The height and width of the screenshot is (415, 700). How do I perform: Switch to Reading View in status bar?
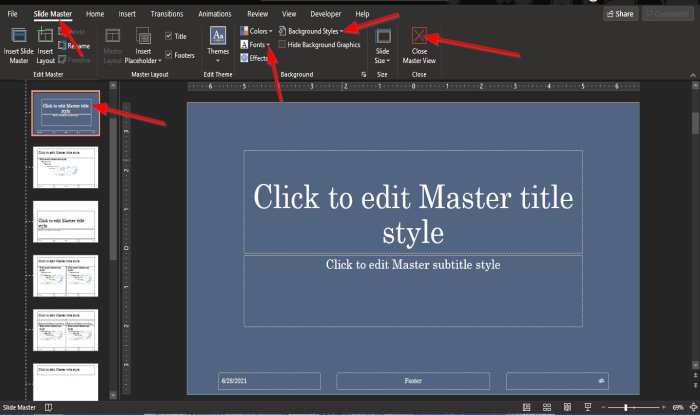pyautogui.click(x=566, y=408)
